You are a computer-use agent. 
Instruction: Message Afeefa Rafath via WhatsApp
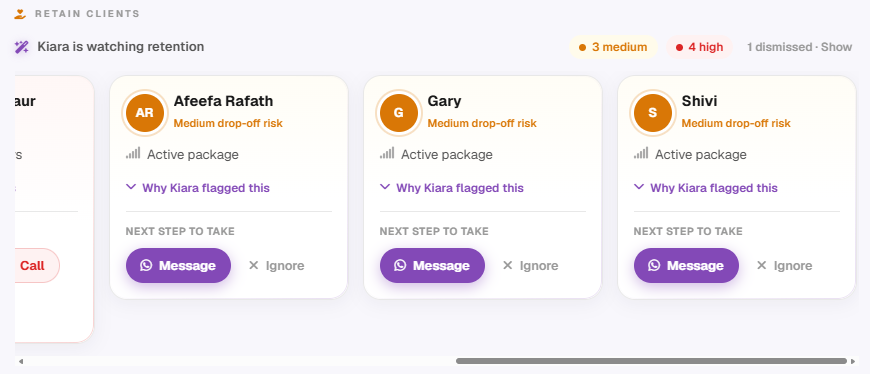(x=178, y=266)
